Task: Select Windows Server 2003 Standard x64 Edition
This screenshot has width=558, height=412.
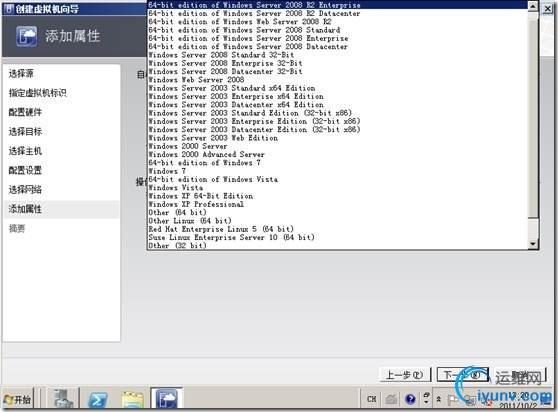Action: click(337, 88)
